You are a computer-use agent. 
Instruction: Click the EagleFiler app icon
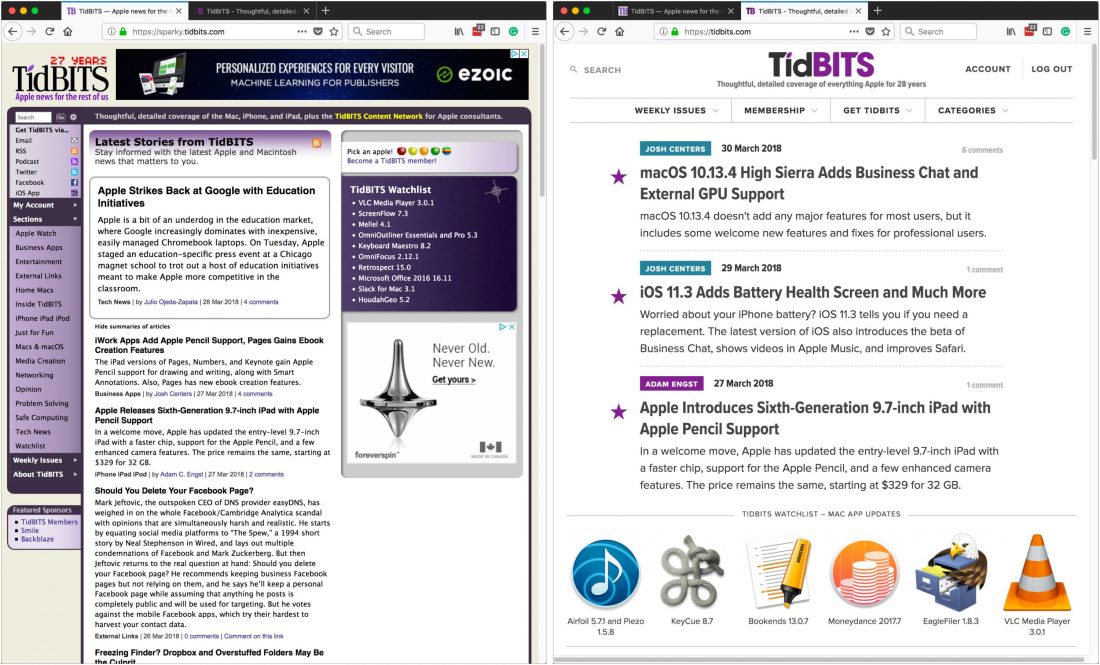click(x=951, y=574)
